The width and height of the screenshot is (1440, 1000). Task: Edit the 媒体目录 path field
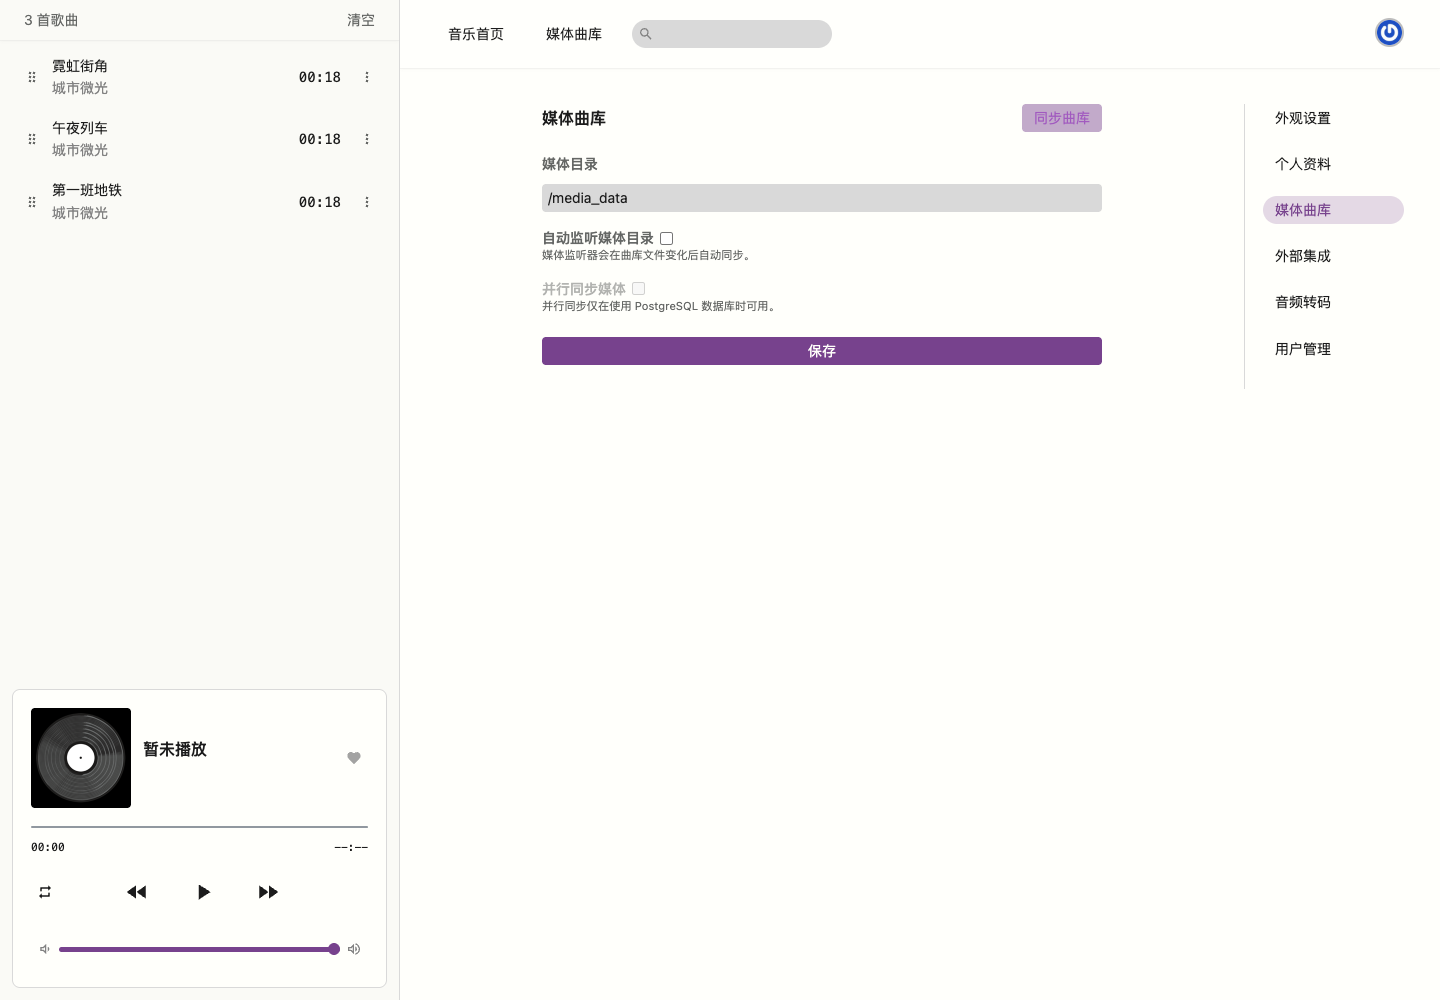click(822, 198)
